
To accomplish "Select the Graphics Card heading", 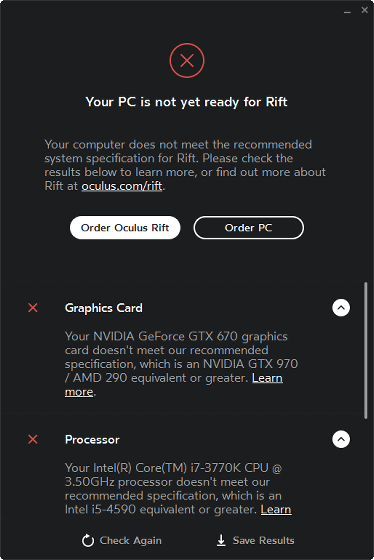I will [x=104, y=308].
